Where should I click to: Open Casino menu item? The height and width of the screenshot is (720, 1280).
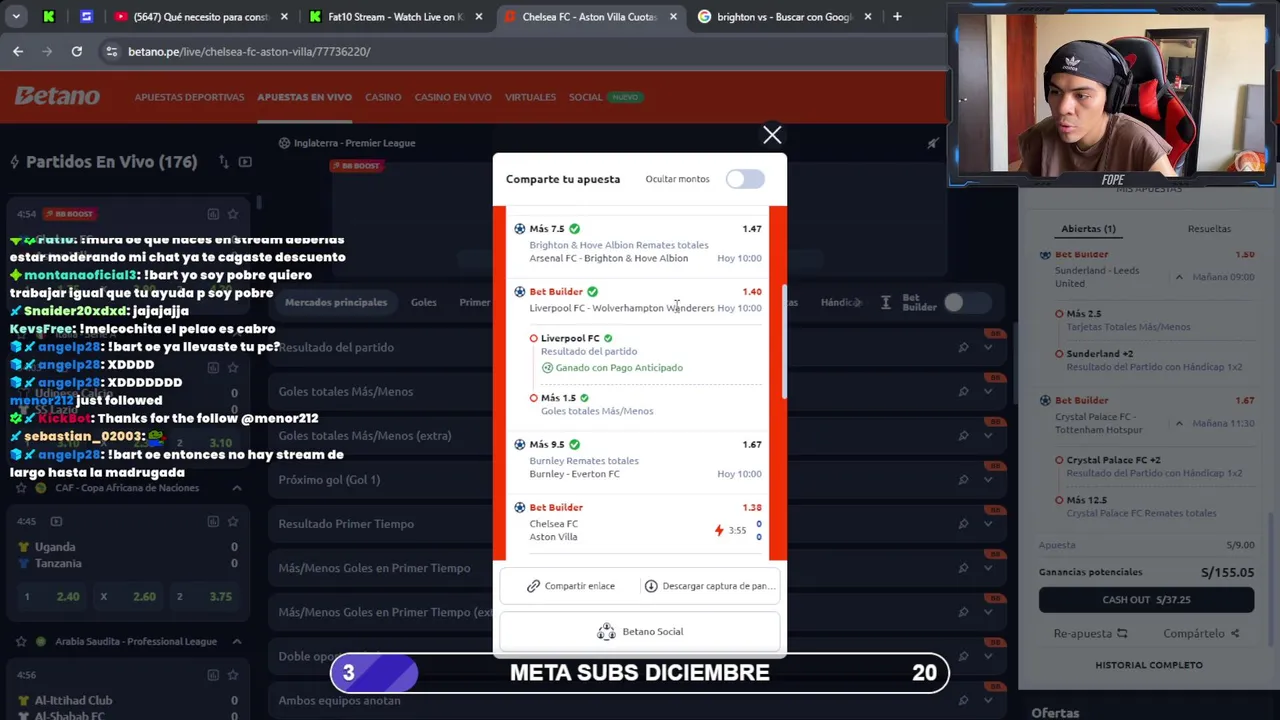pyautogui.click(x=383, y=97)
